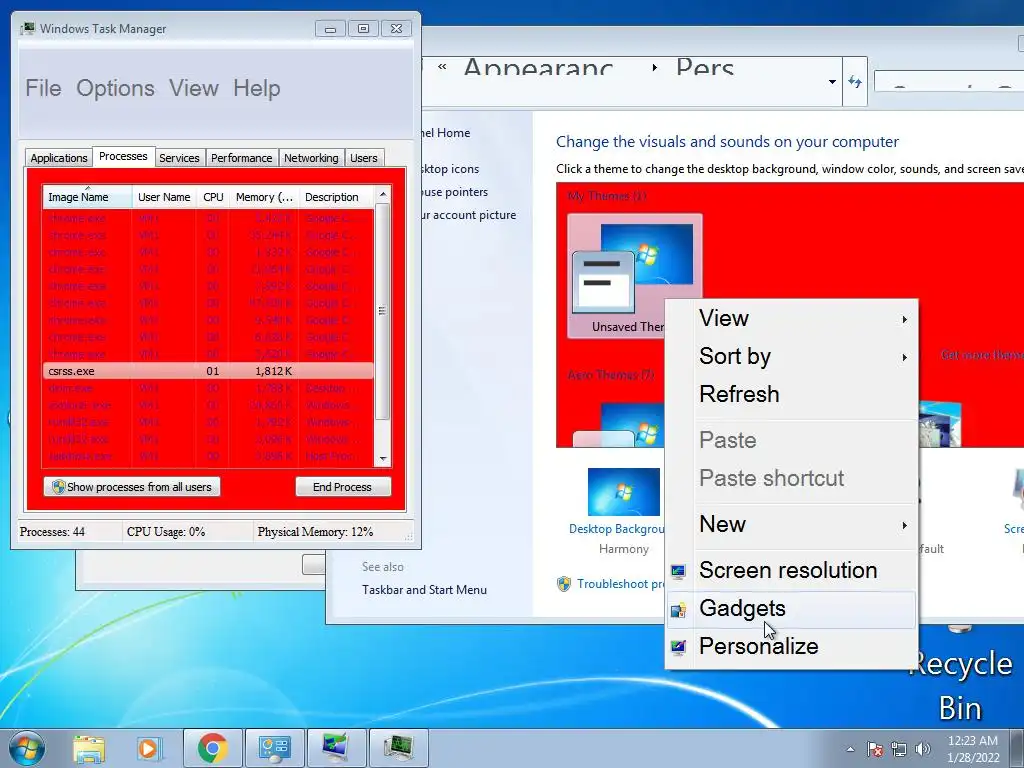Click the volume speaker tray icon
1024x768 pixels.
[922, 749]
